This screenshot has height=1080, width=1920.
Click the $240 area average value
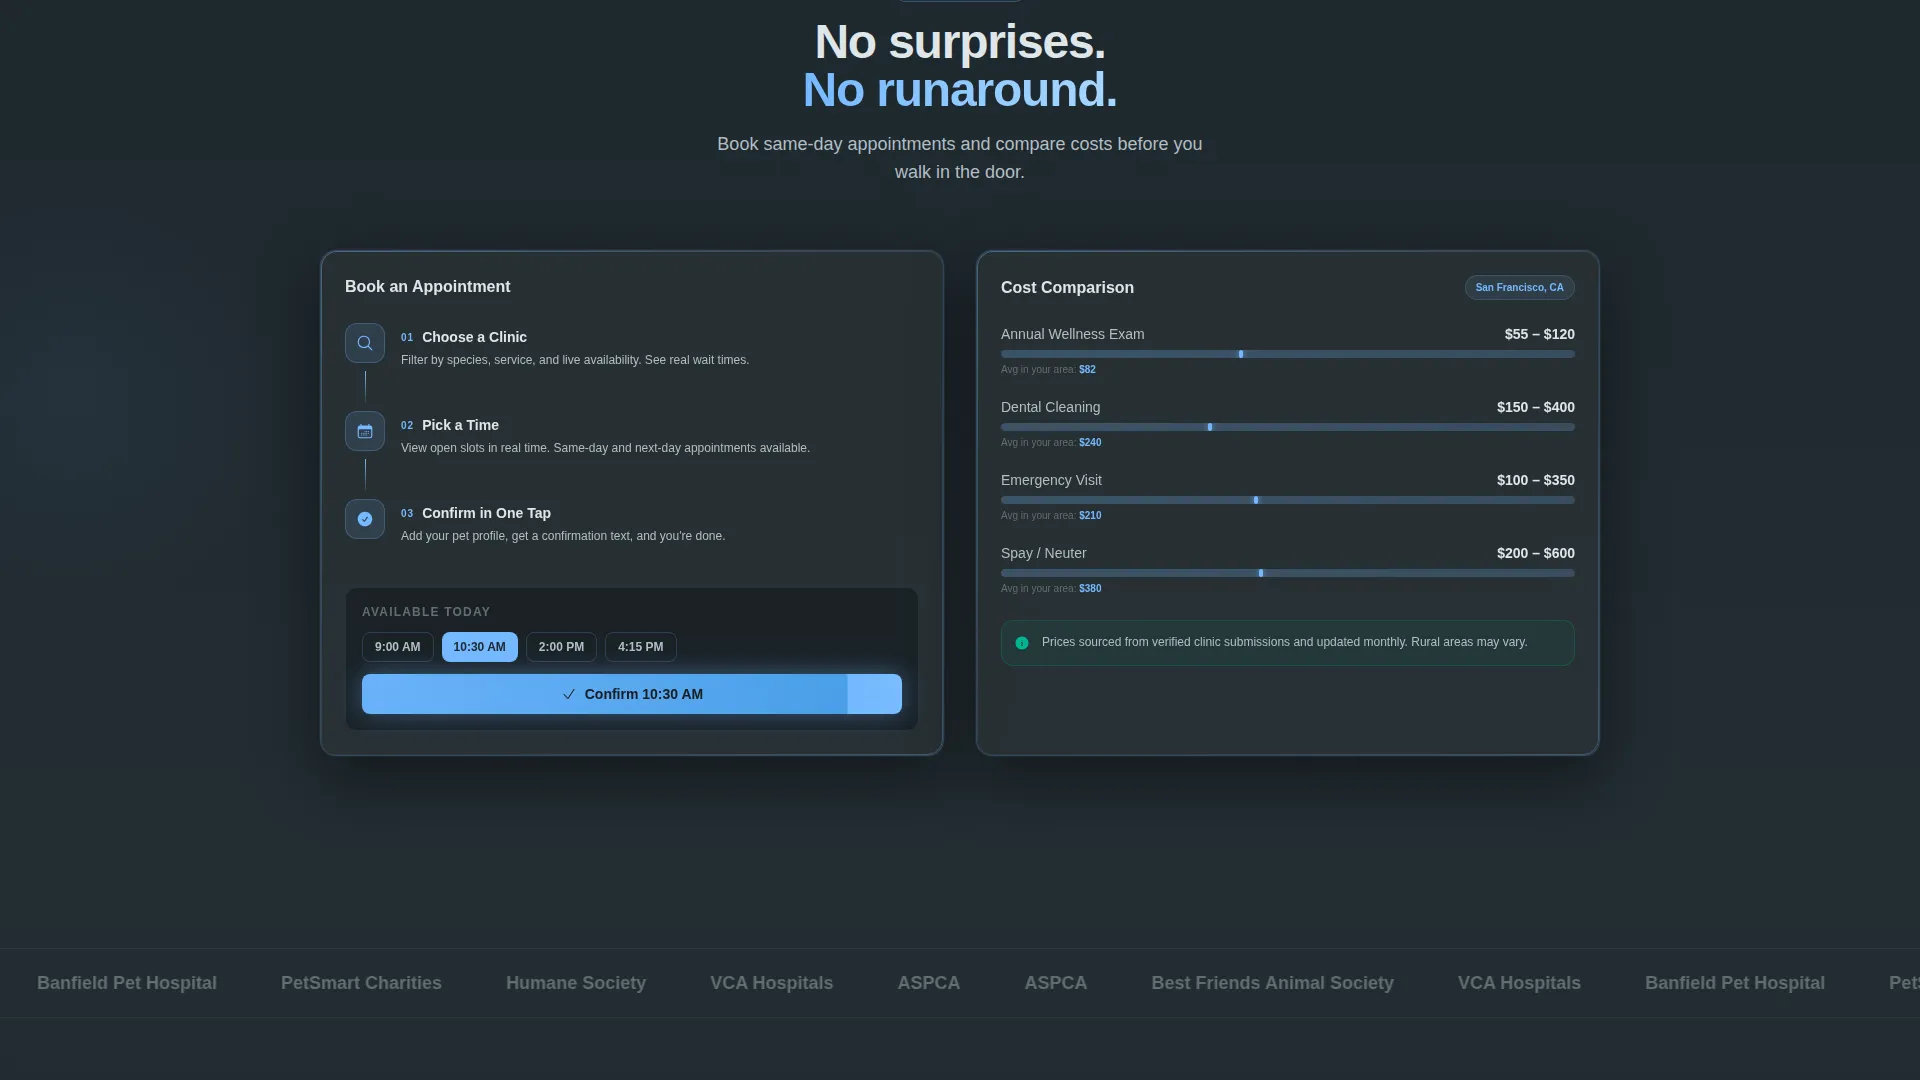point(1090,443)
